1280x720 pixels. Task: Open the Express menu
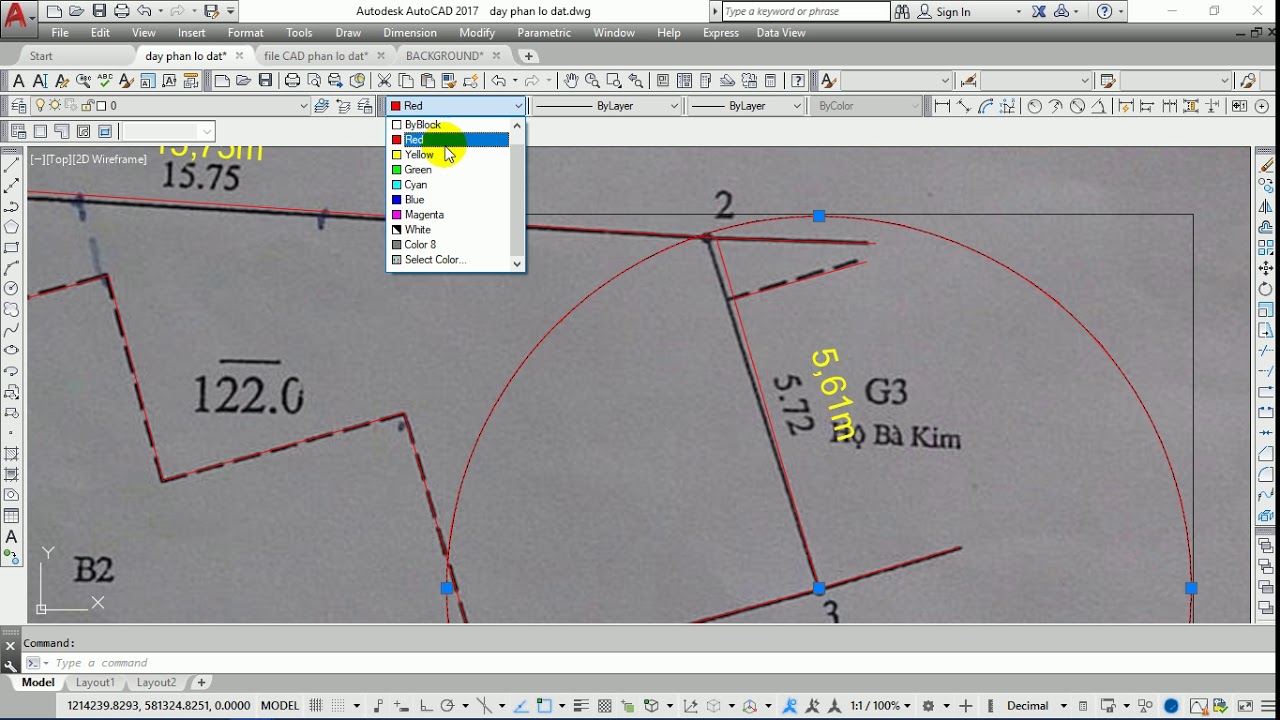[721, 33]
